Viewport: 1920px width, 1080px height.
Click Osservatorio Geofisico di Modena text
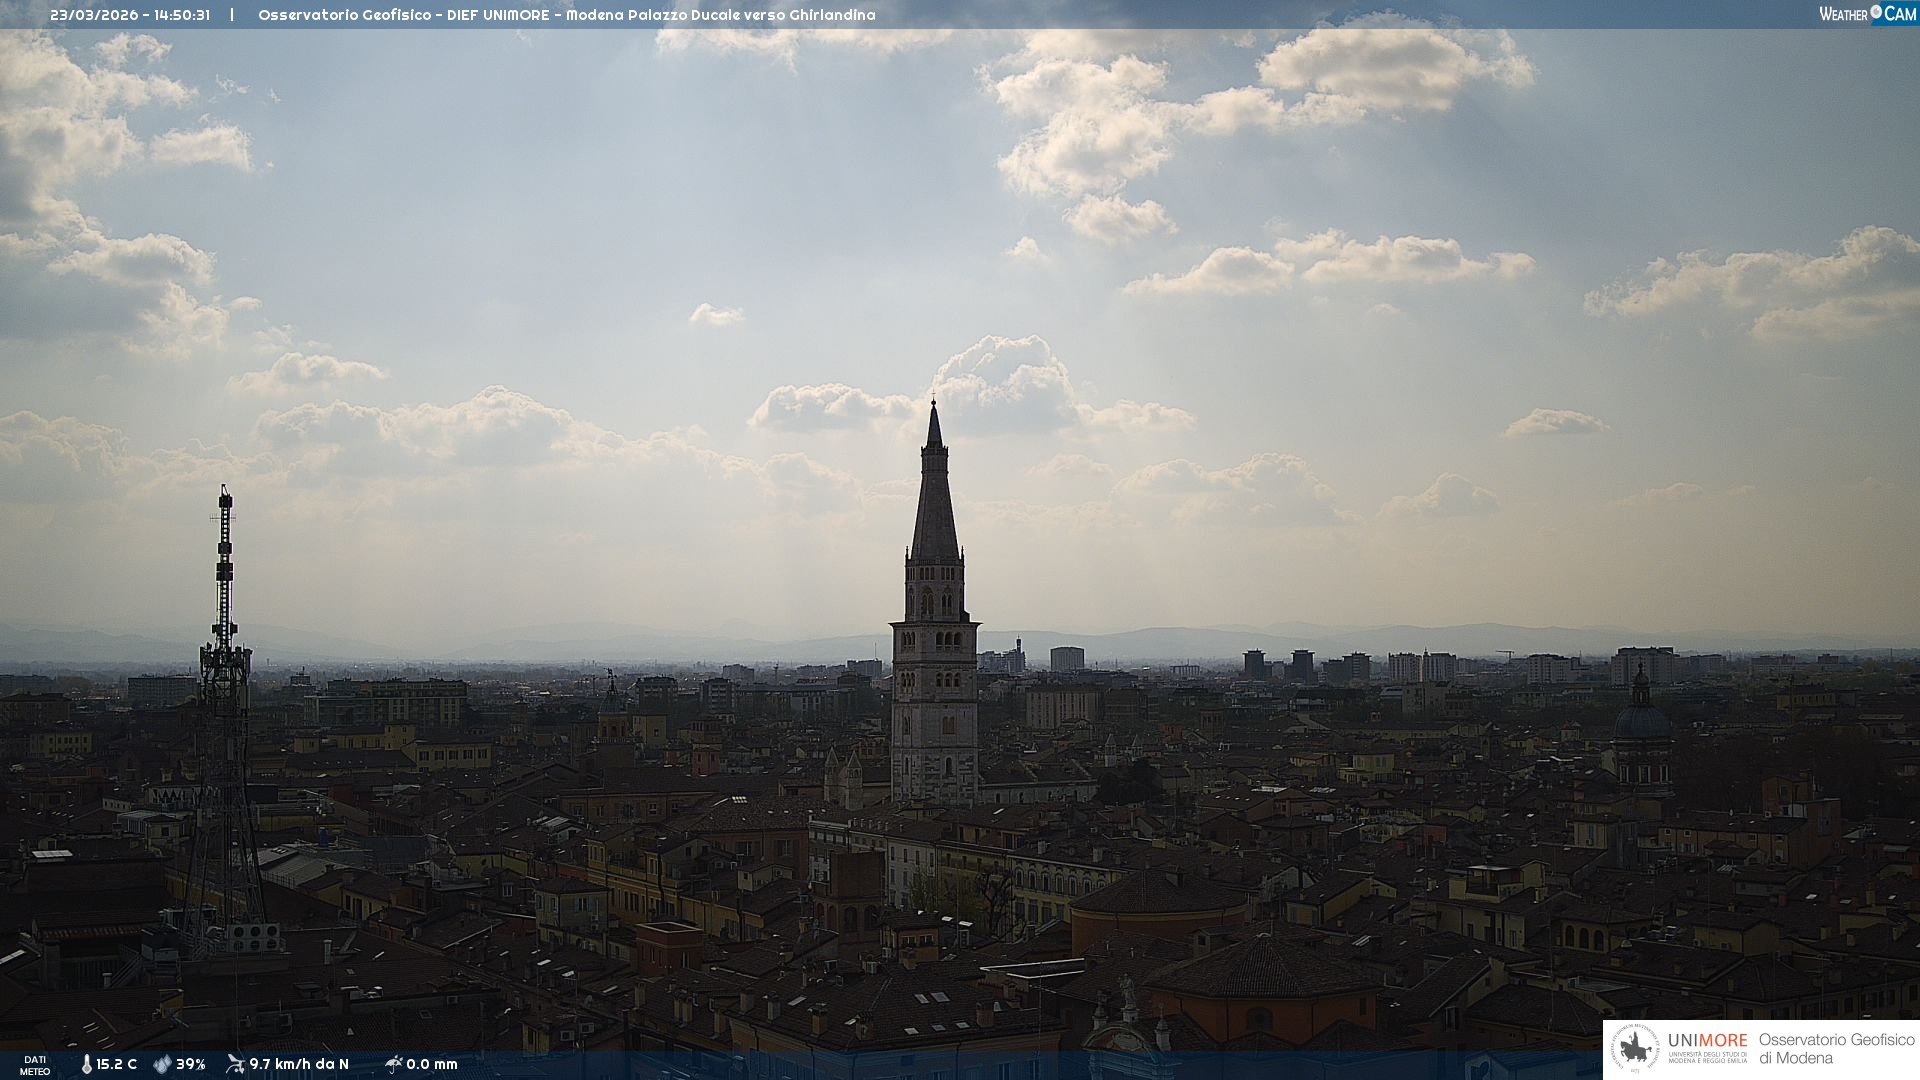[x=1836, y=1049]
